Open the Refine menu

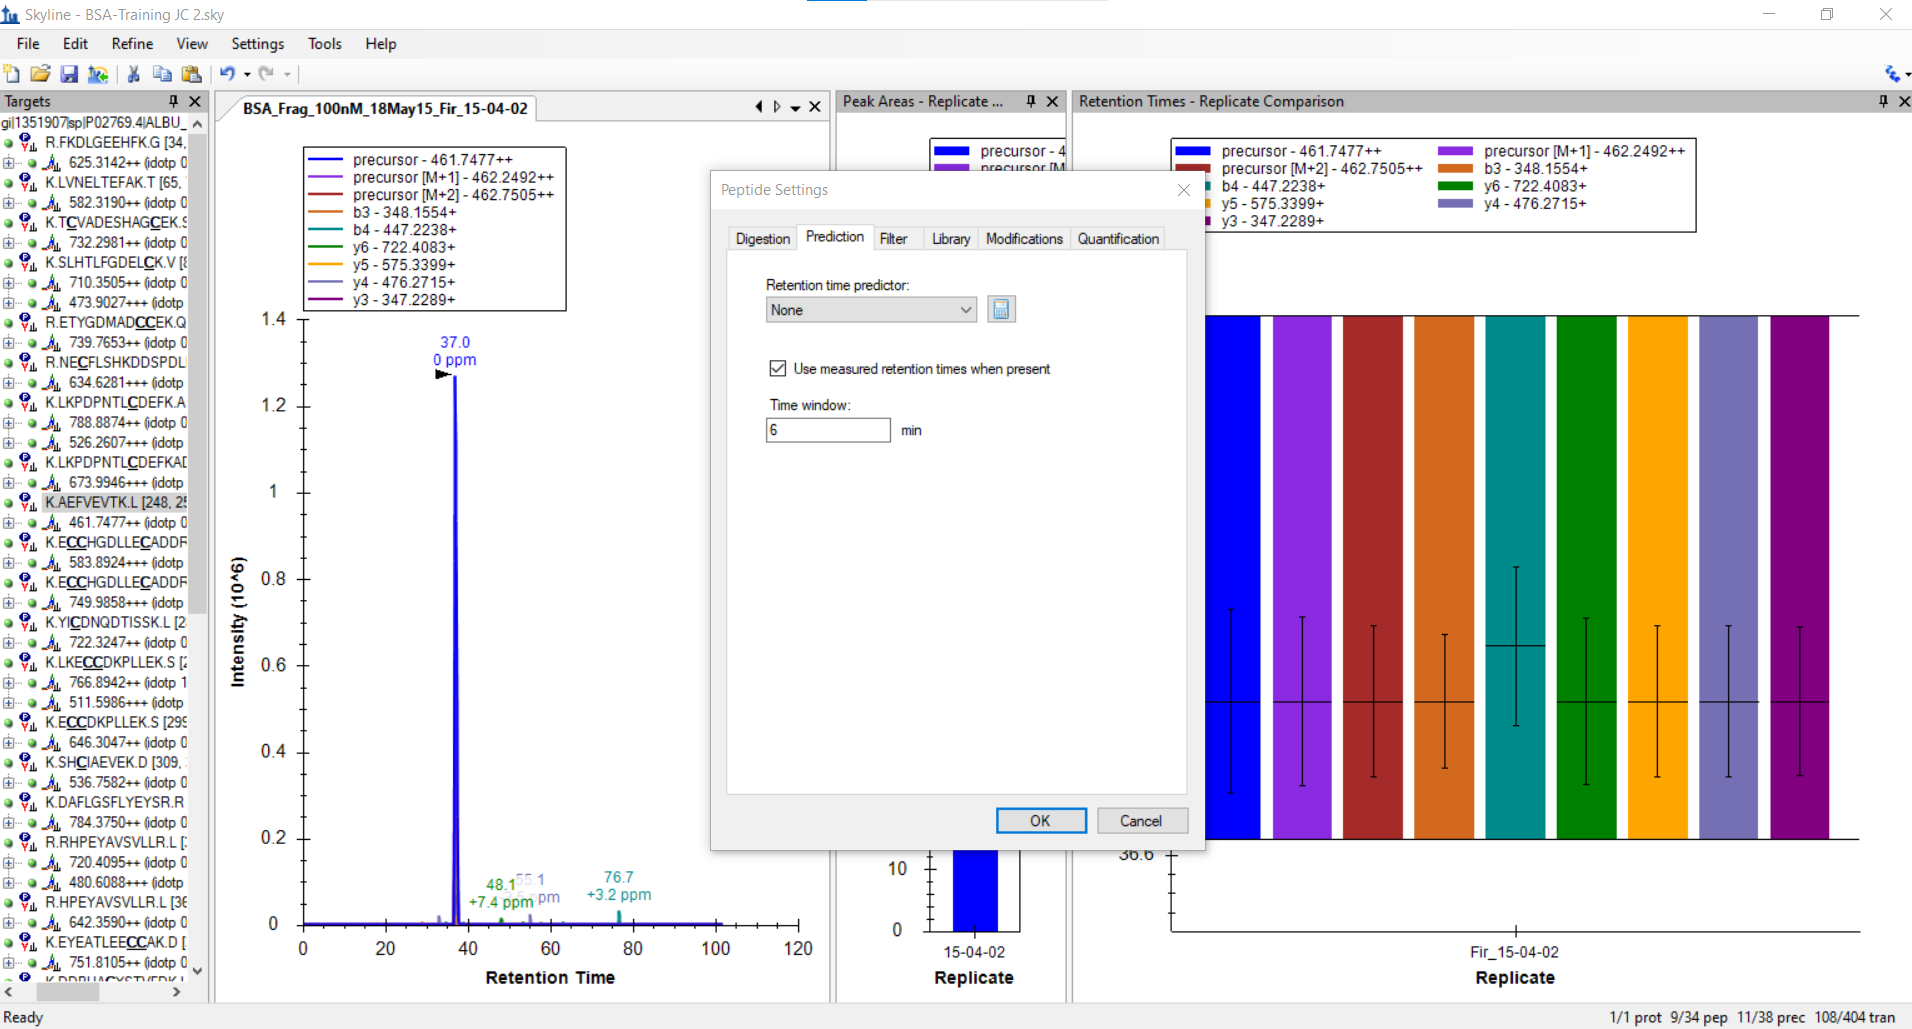point(132,44)
